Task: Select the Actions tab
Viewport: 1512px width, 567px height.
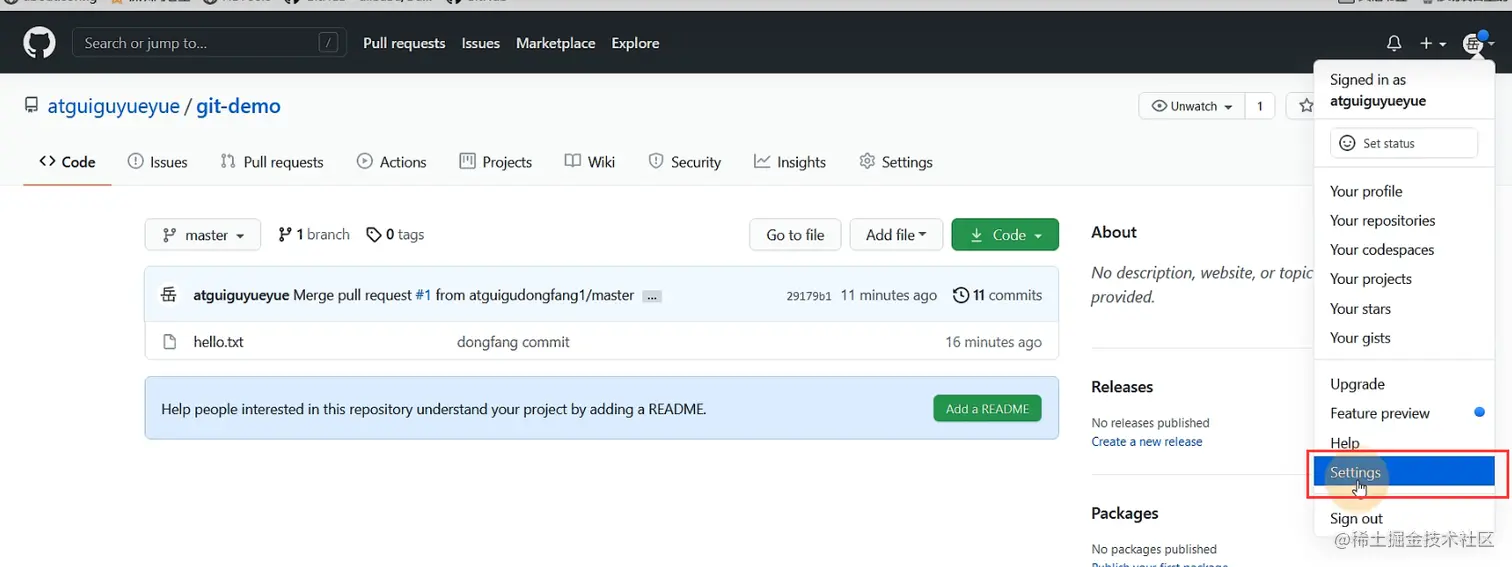Action: coord(392,162)
